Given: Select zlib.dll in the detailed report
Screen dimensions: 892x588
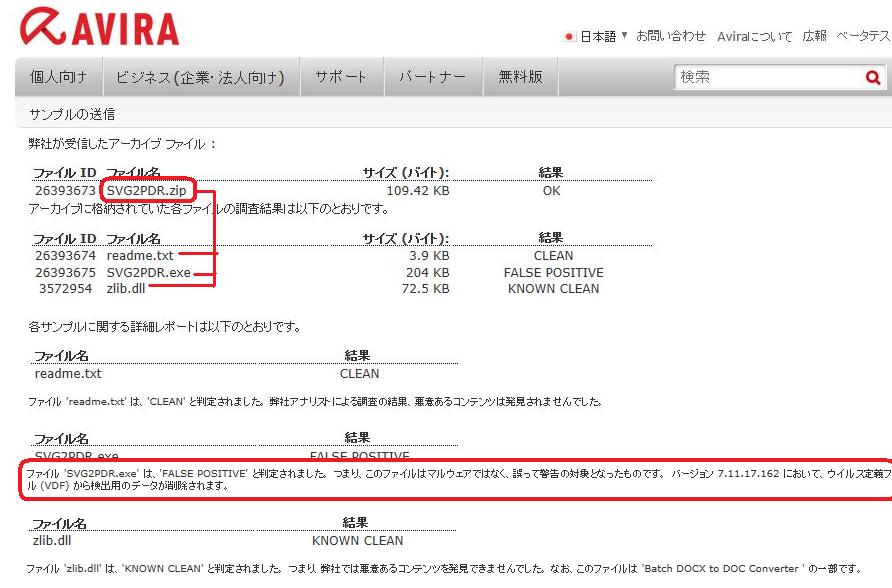Looking at the screenshot, I should (52, 540).
